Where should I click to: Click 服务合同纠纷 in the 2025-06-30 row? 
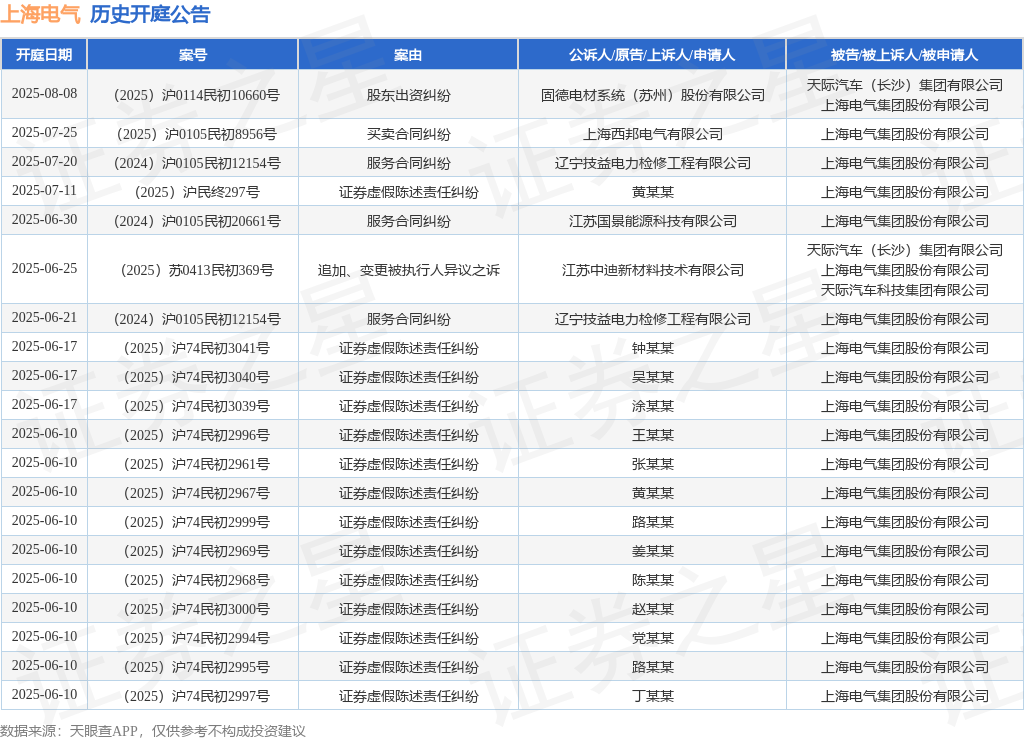point(408,221)
